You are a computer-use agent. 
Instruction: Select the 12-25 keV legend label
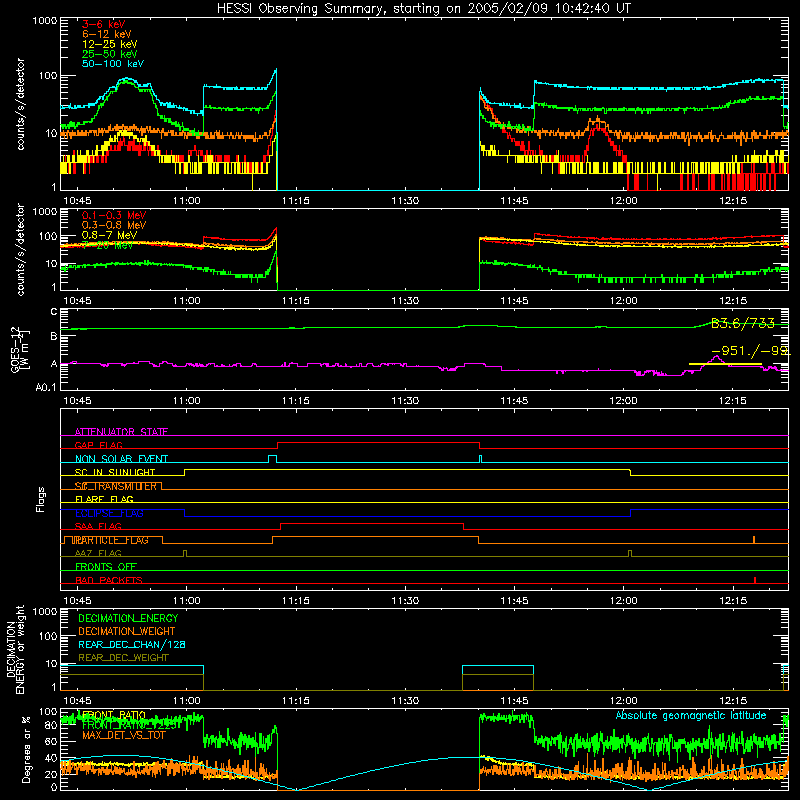click(x=110, y=44)
